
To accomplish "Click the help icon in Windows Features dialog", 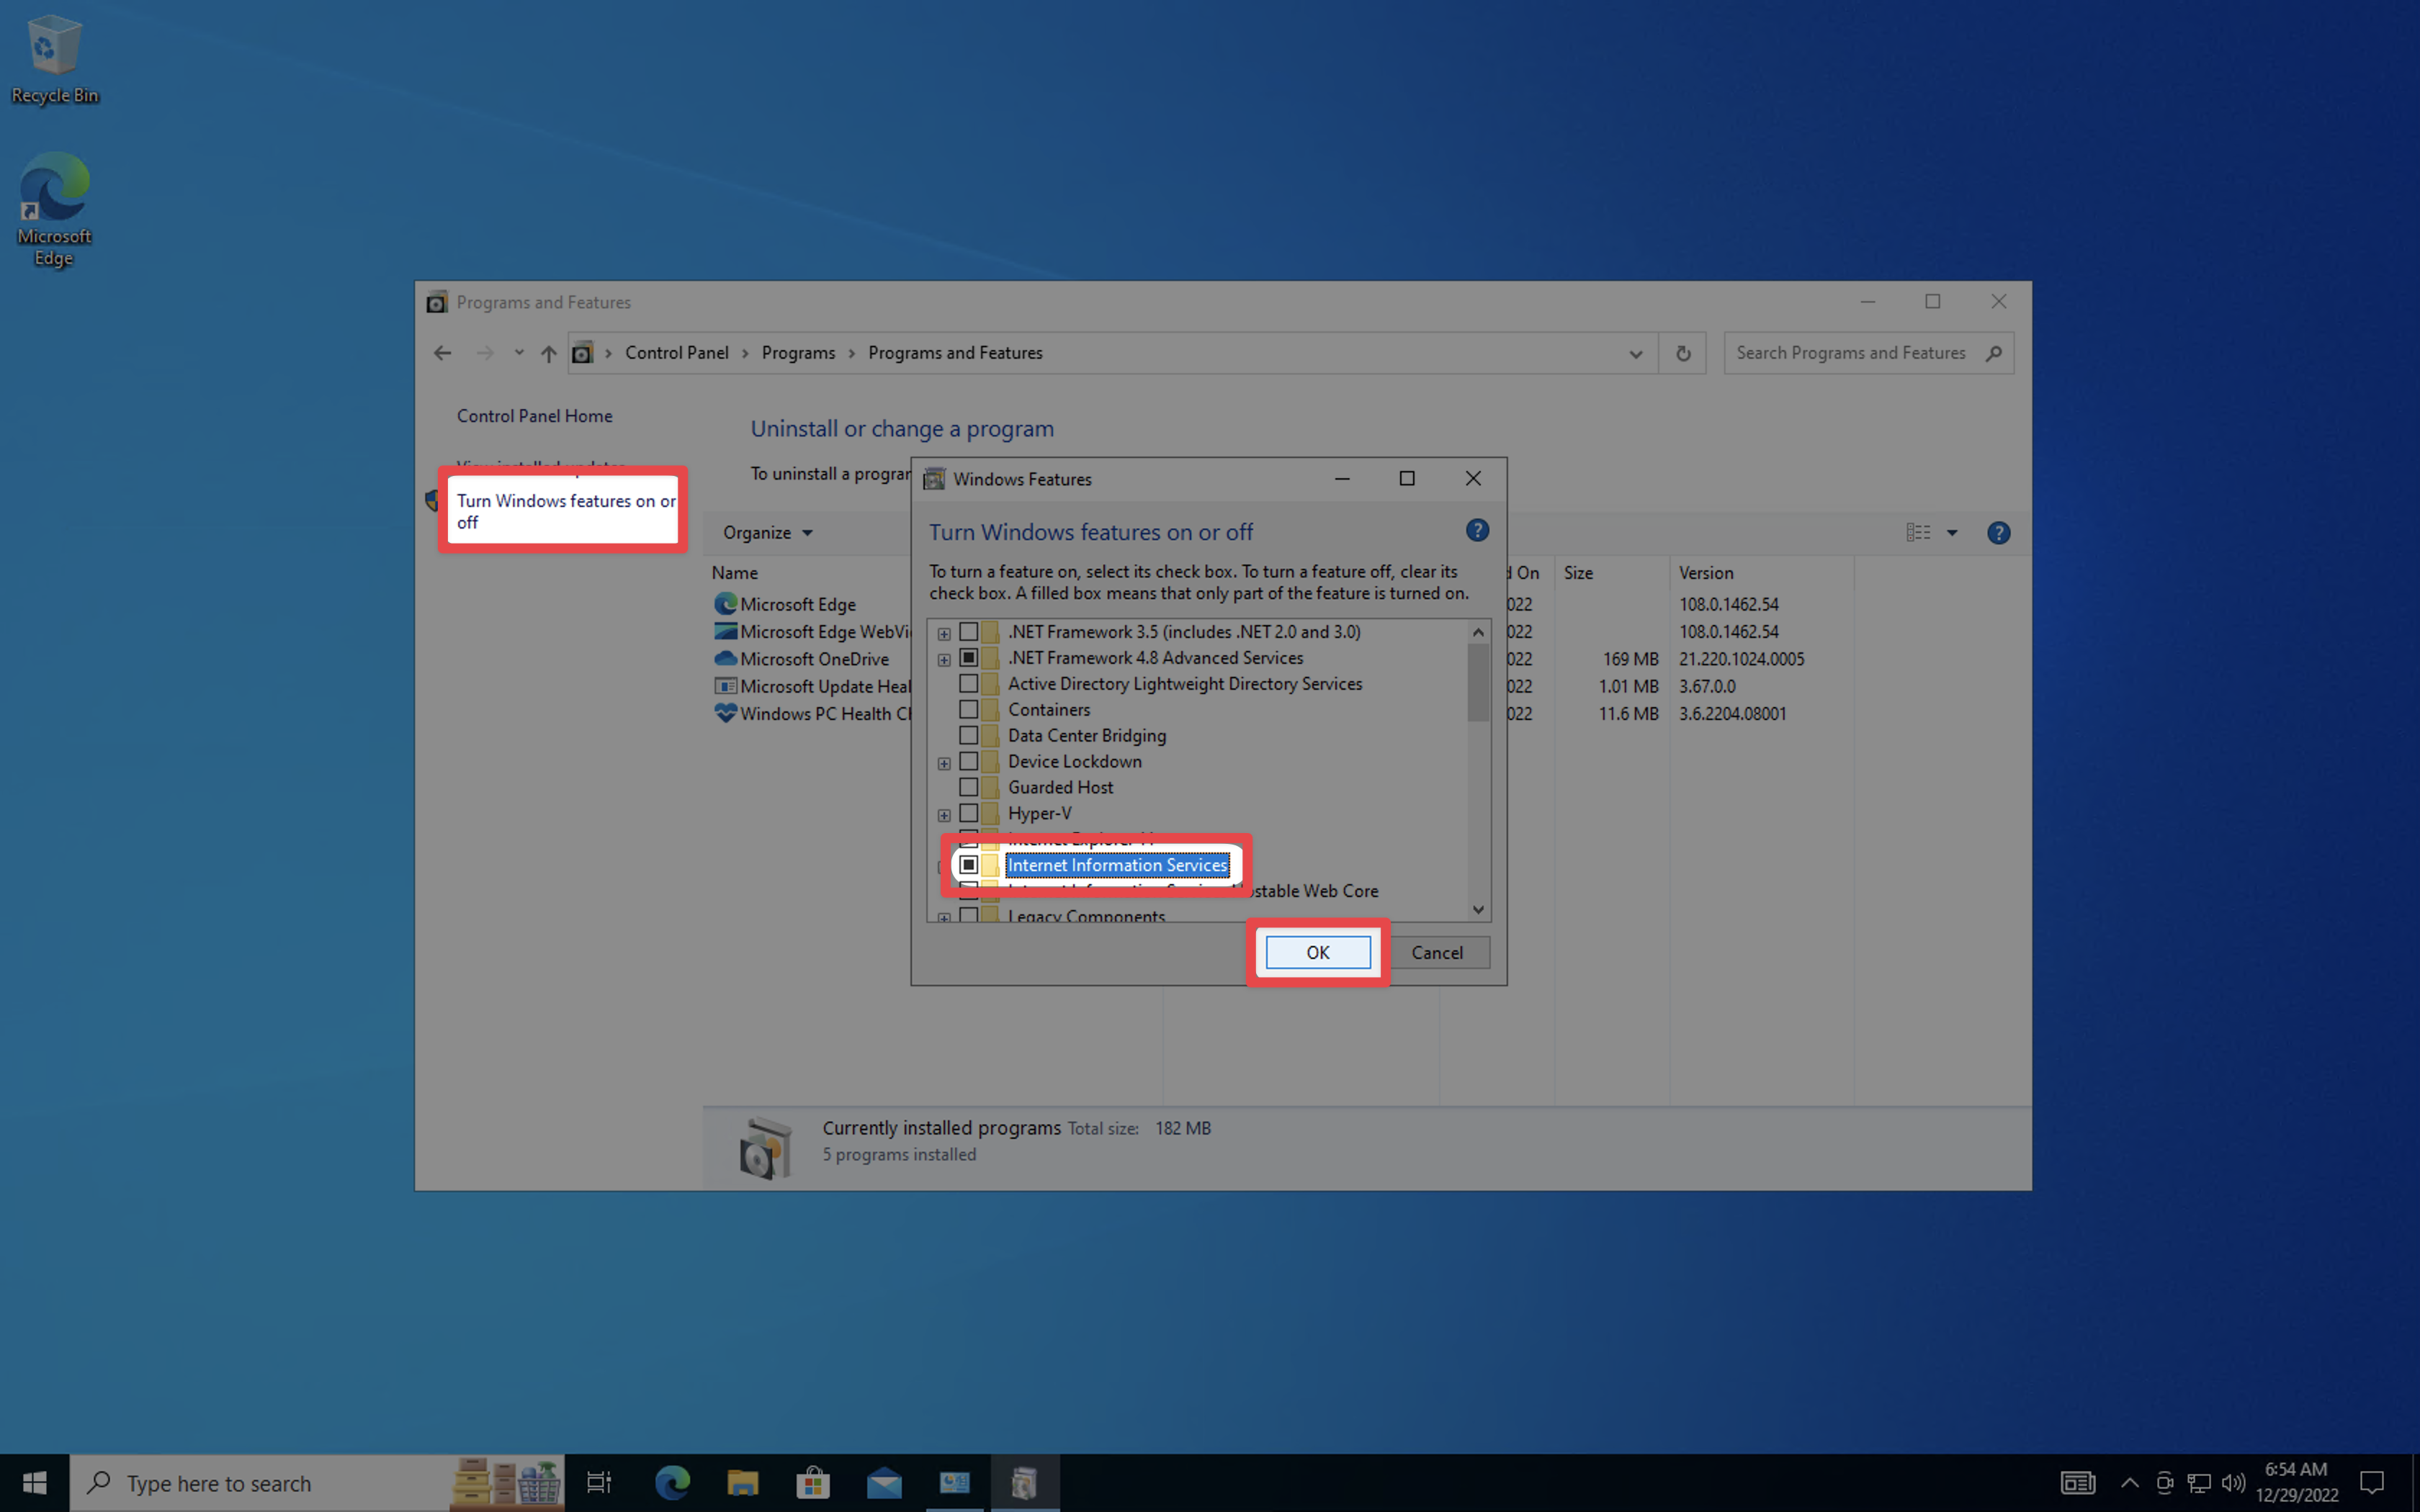I will click(1477, 531).
